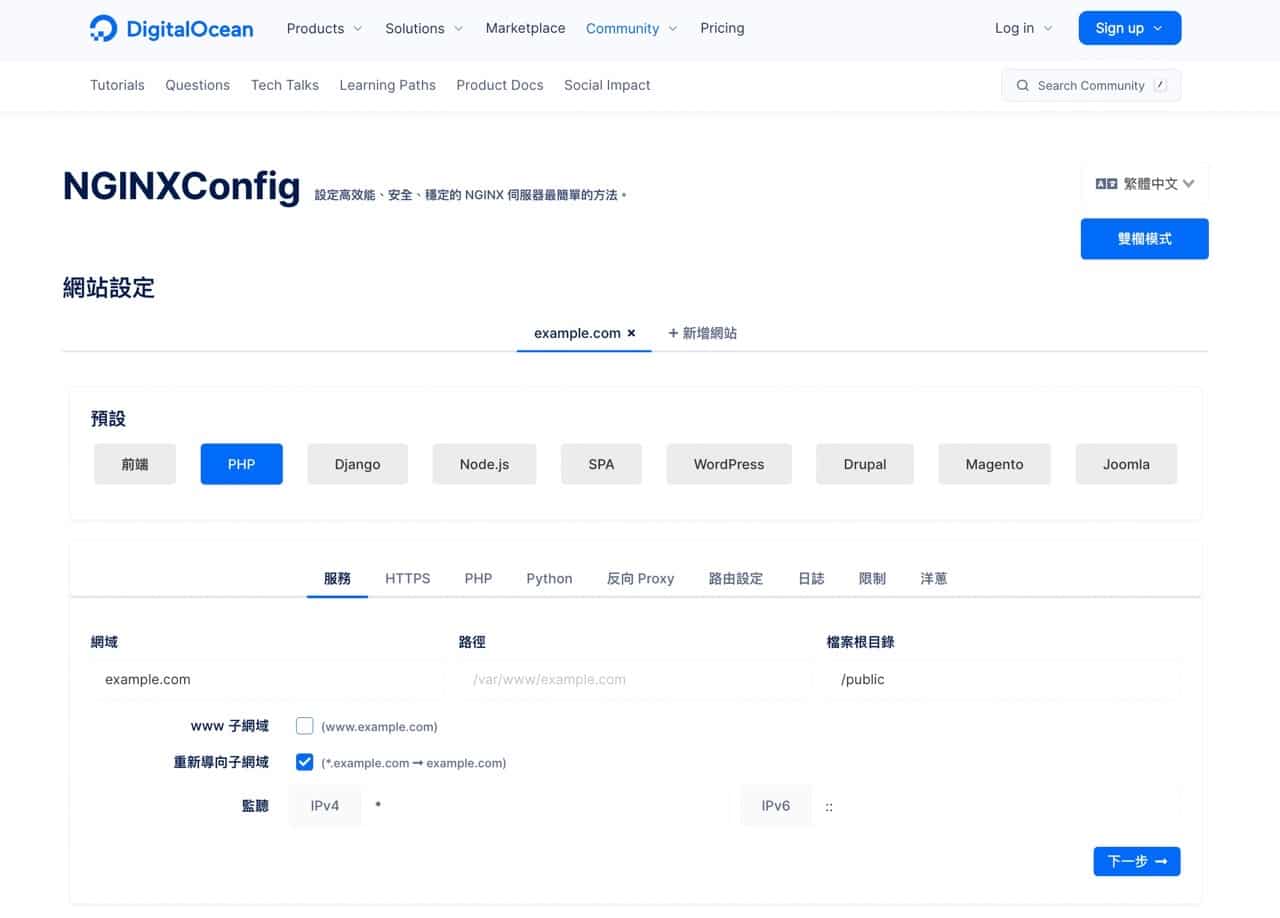Select the Node.js preset
Screen dimensions: 1280x918
pyautogui.click(x=484, y=464)
